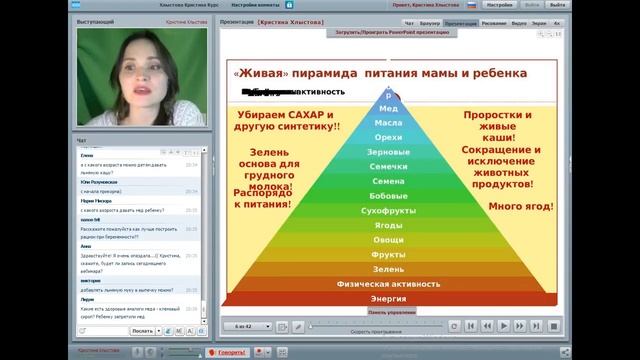This screenshot has height=360, width=640.
Task: Switch to the Браузер tab
Action: 430,23
